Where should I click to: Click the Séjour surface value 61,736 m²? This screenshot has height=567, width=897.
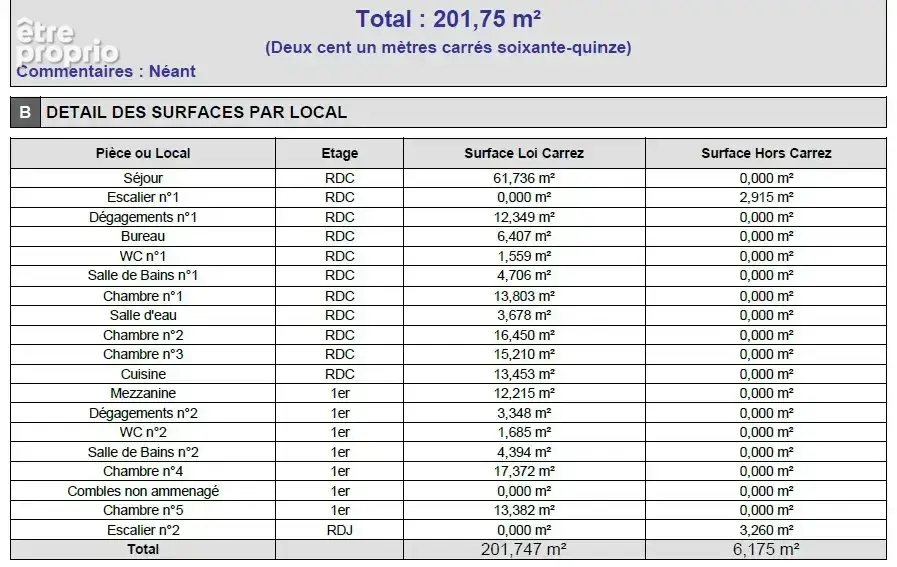click(524, 178)
